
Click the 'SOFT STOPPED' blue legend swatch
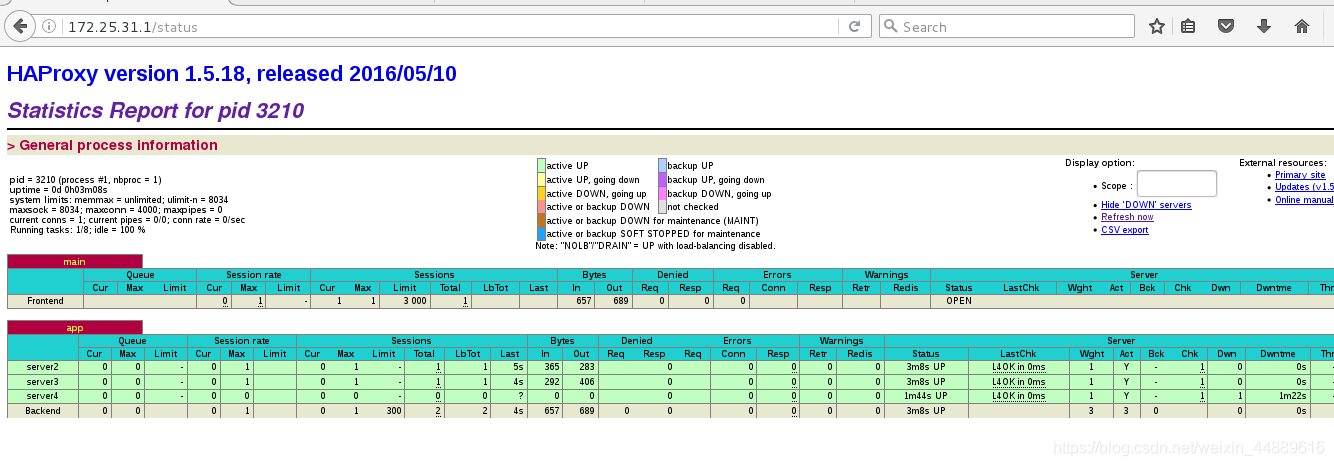point(541,234)
